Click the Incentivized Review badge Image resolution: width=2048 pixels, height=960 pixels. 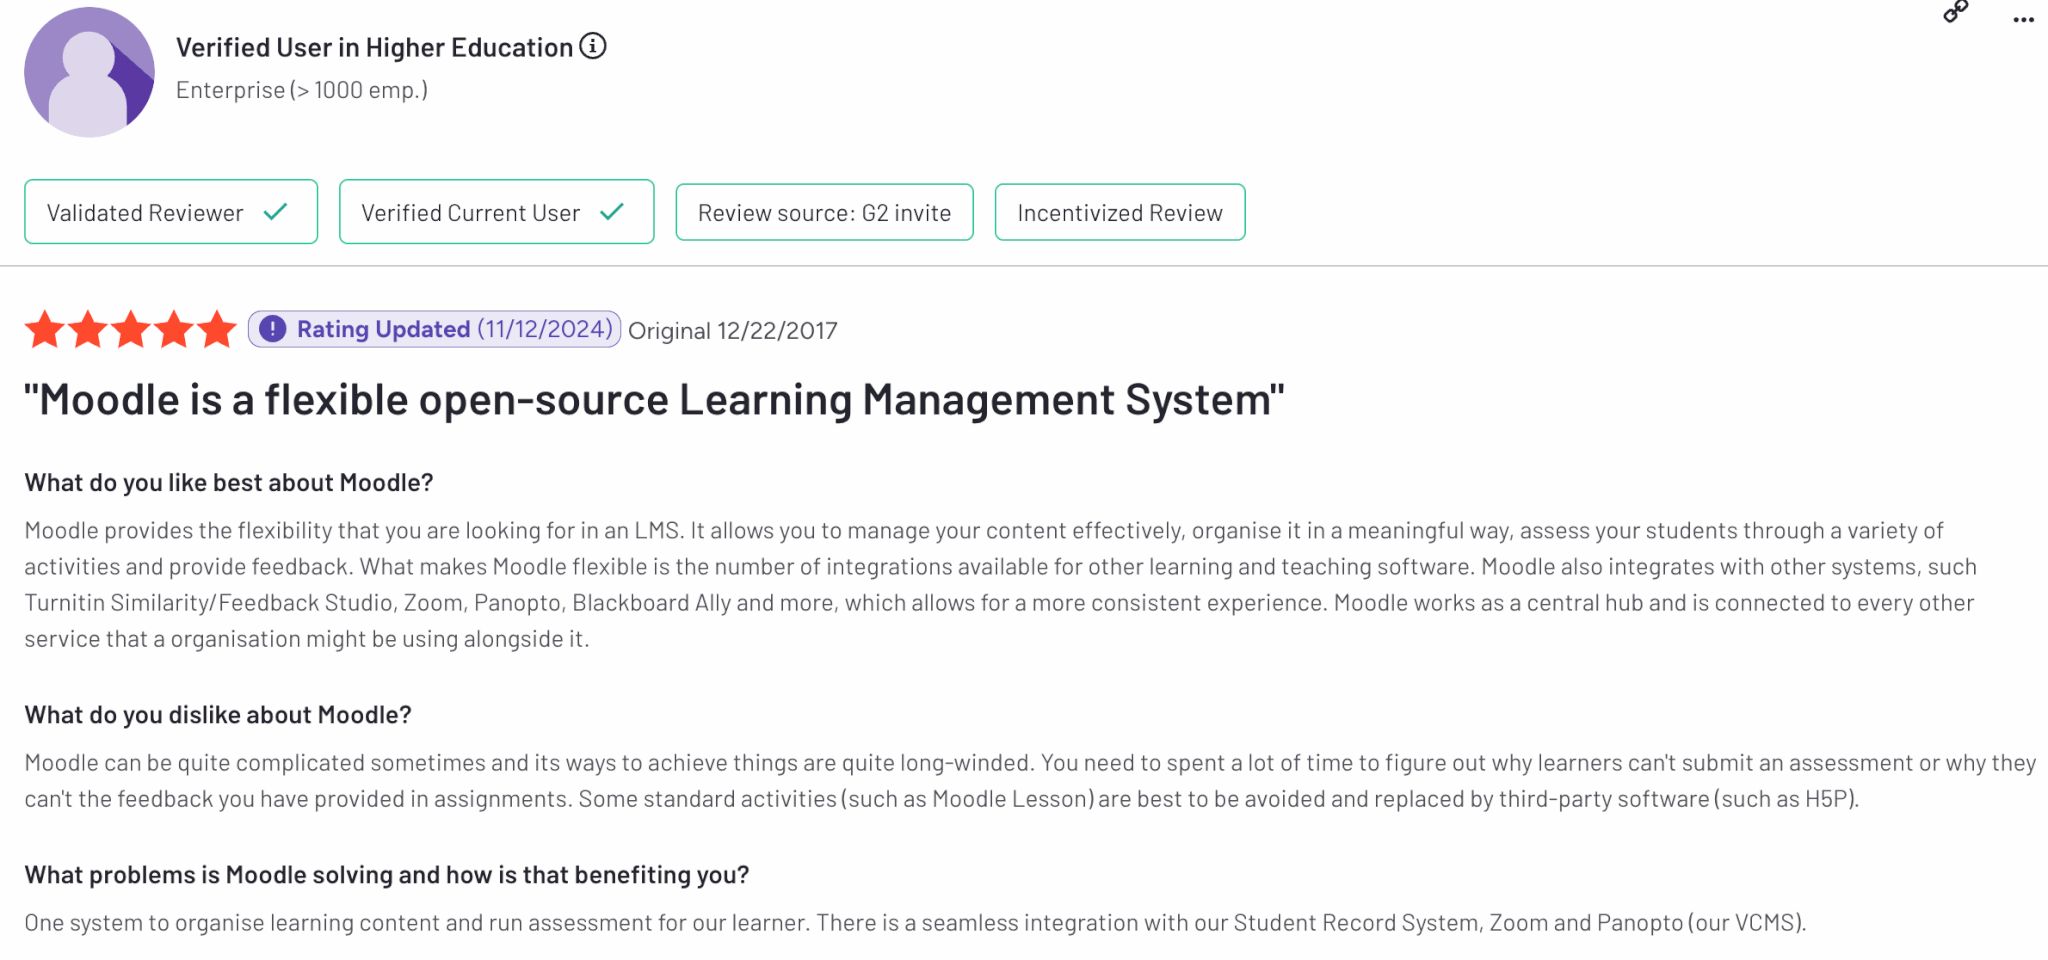pyautogui.click(x=1120, y=212)
